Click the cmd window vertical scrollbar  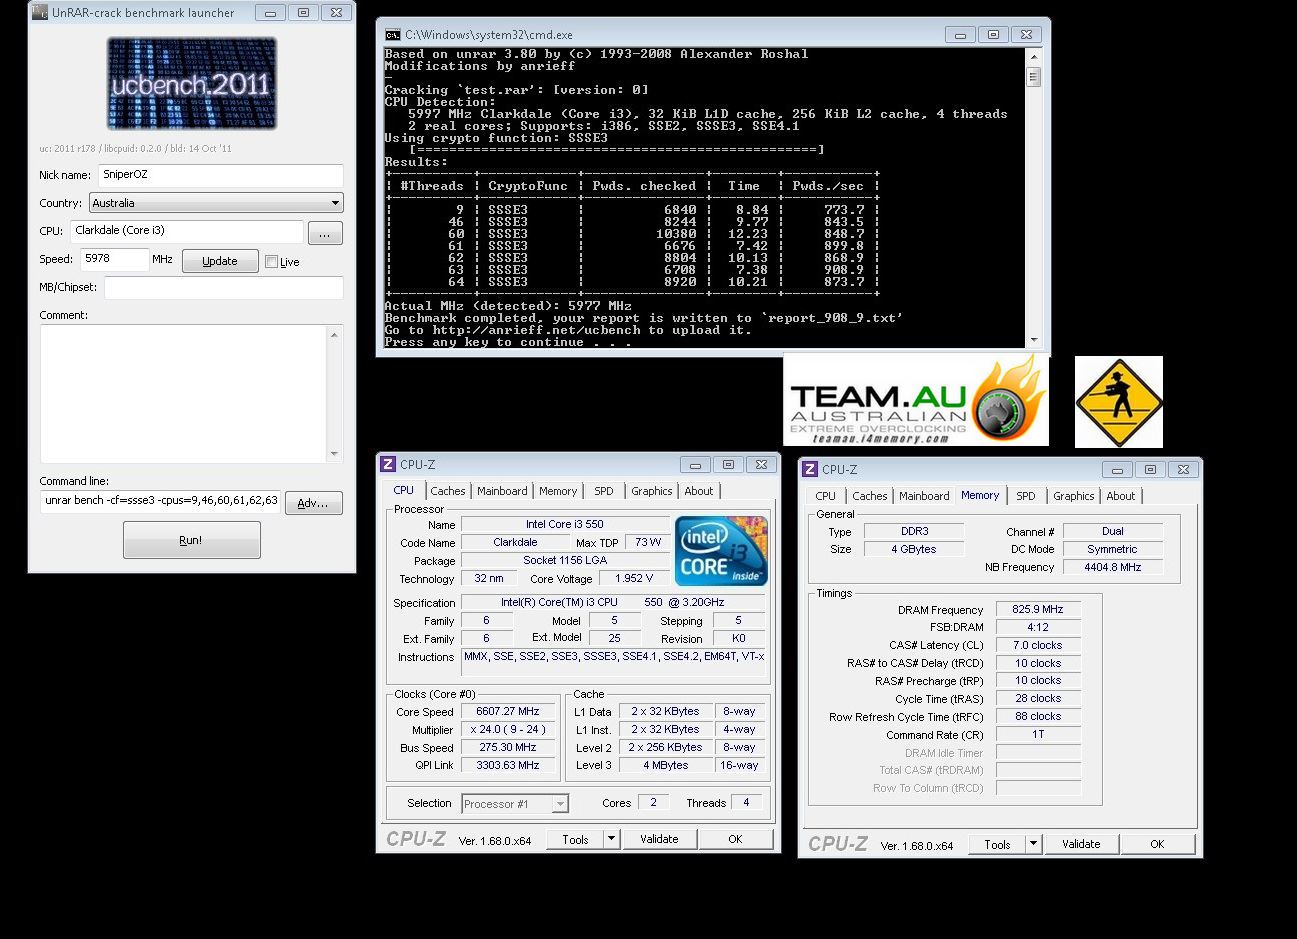[1033, 200]
